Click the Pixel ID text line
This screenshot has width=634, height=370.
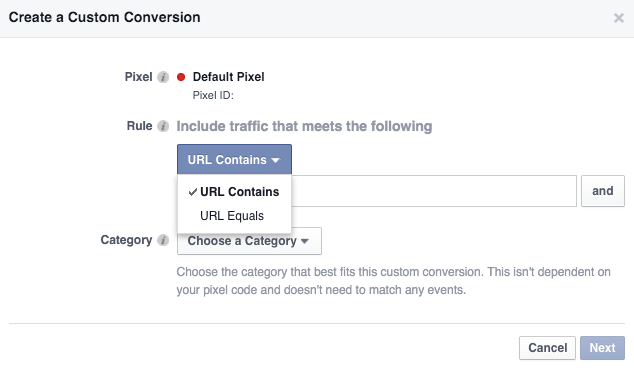click(213, 95)
